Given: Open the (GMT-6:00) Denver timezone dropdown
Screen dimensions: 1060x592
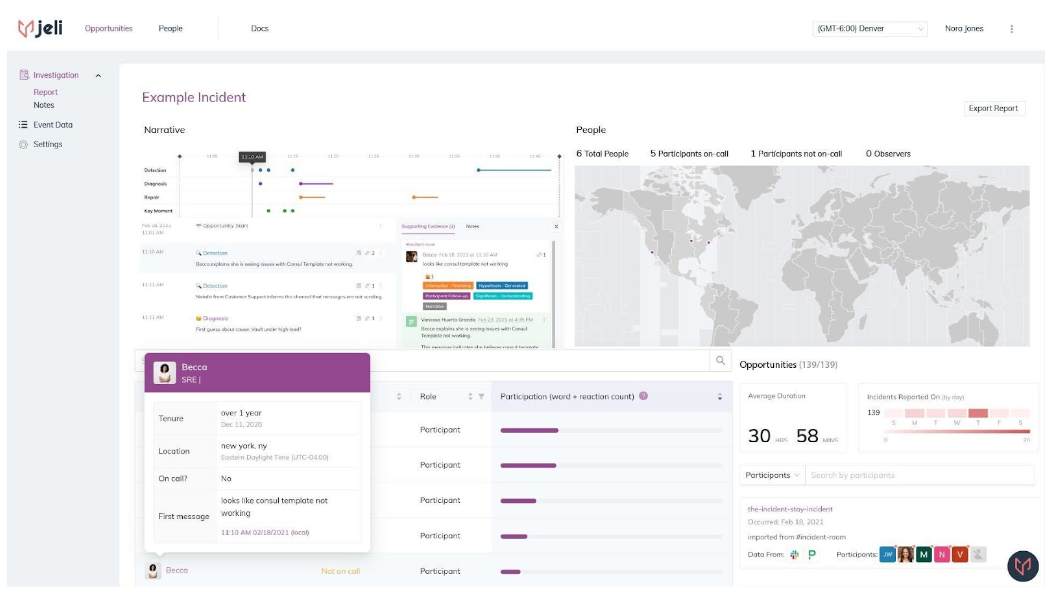Looking at the screenshot, I should pyautogui.click(x=869, y=28).
